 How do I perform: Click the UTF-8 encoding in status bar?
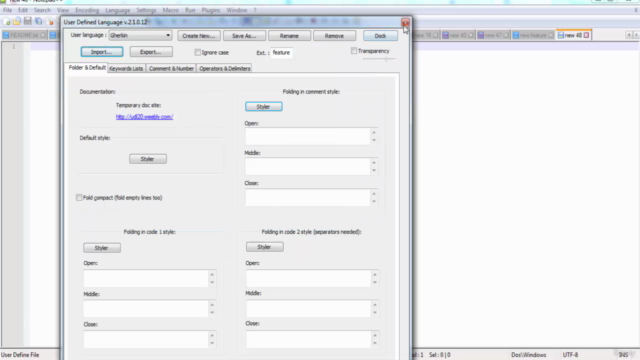570,355
